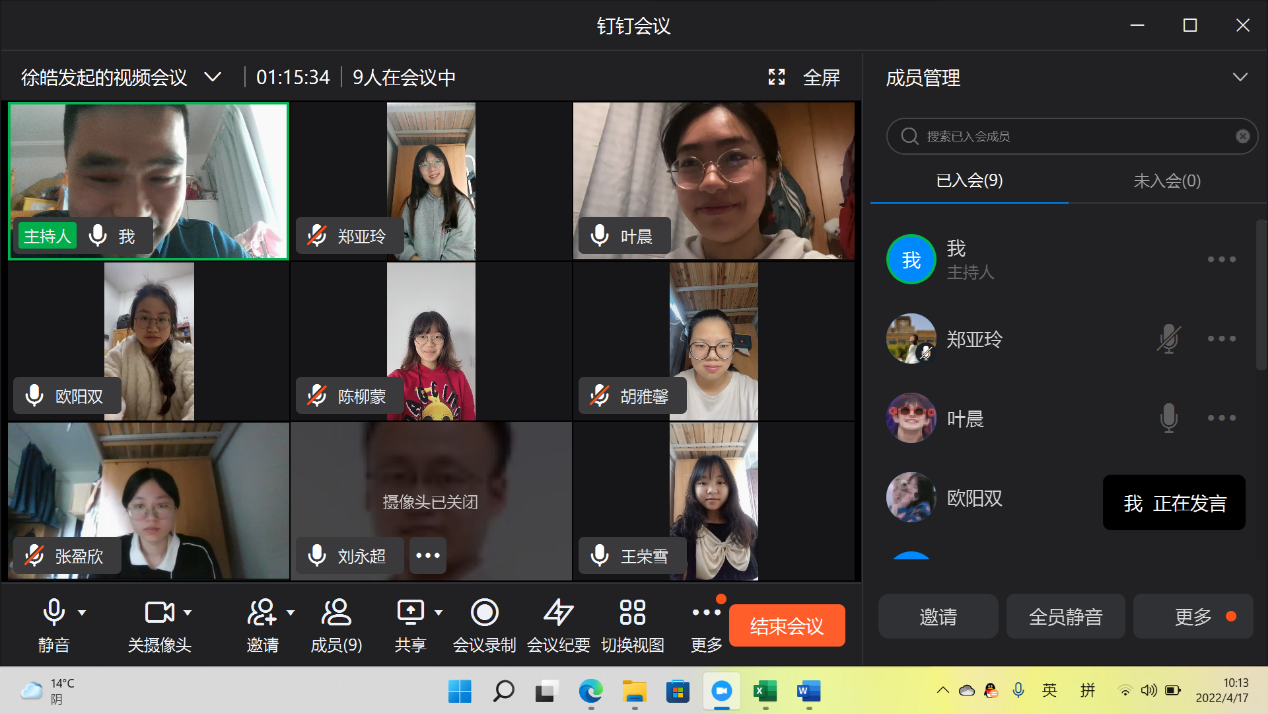
Task: Expand the meeting title dropdown chevron
Action: (x=212, y=77)
